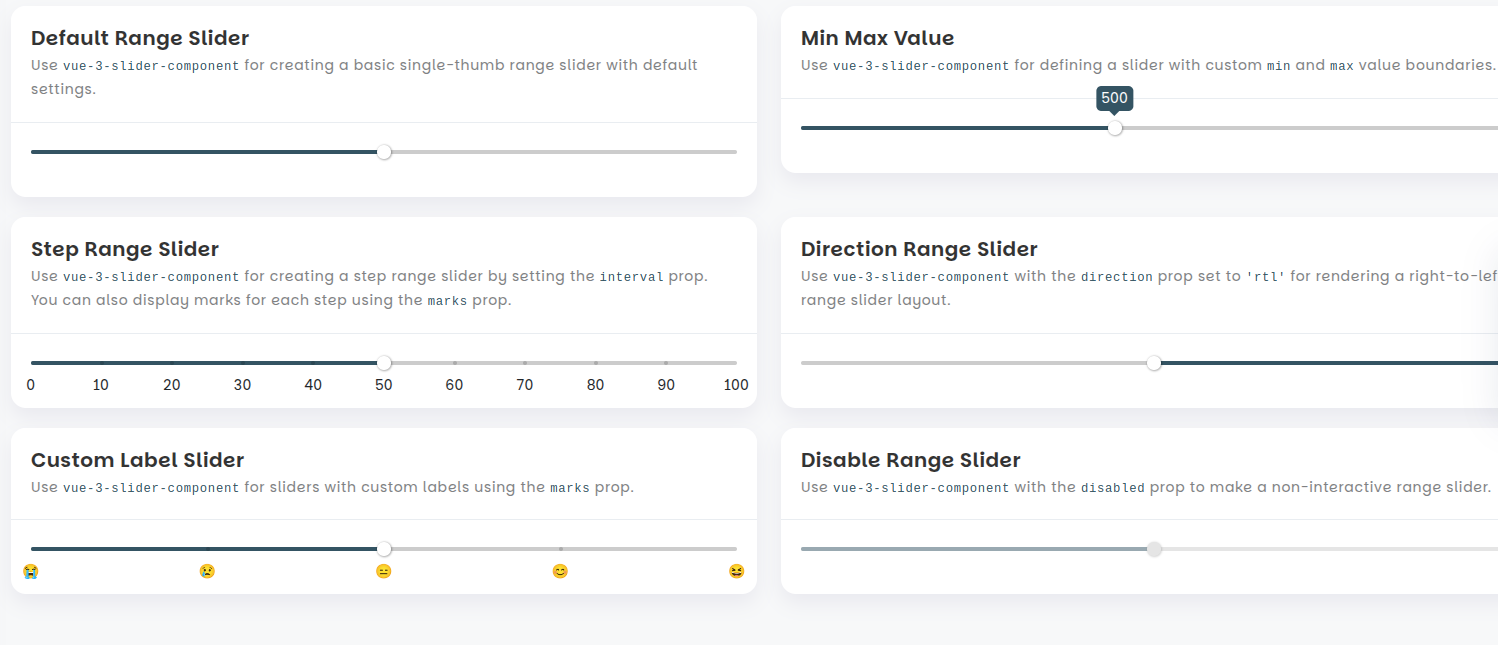Select the 0 mark label on step slider
Screen dimensions: 1498x645
31,385
